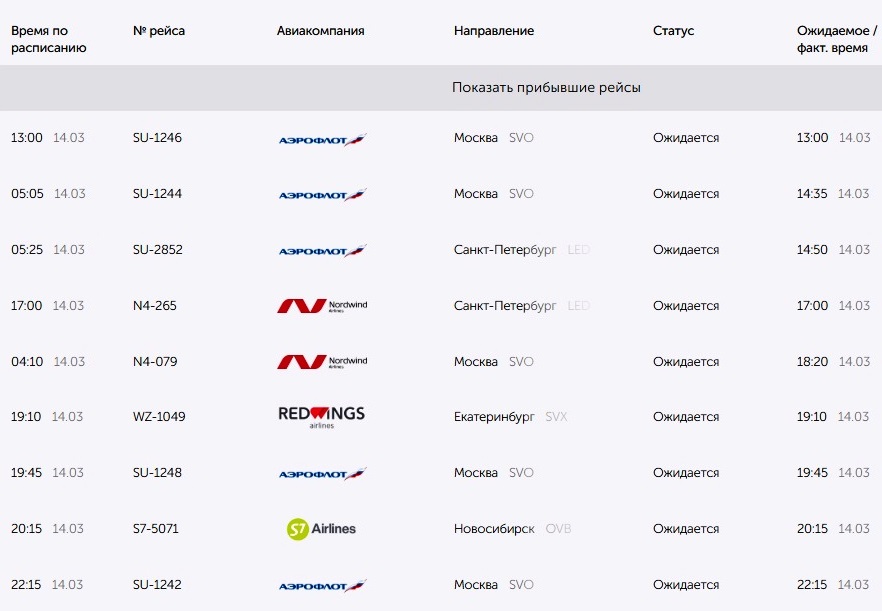
Task: Open flight number WZ-1049
Action: 159,416
